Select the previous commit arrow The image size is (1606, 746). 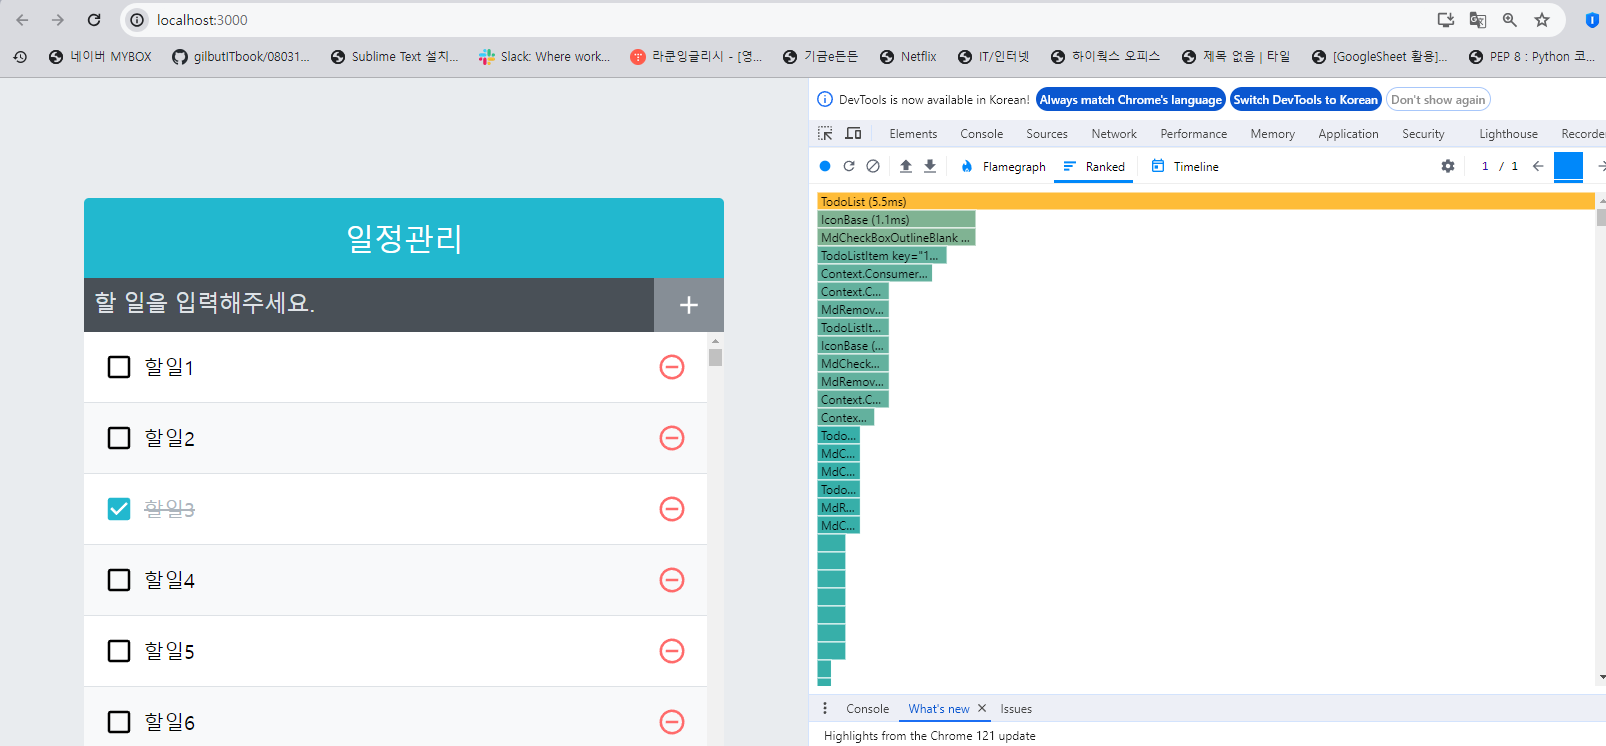[1538, 166]
